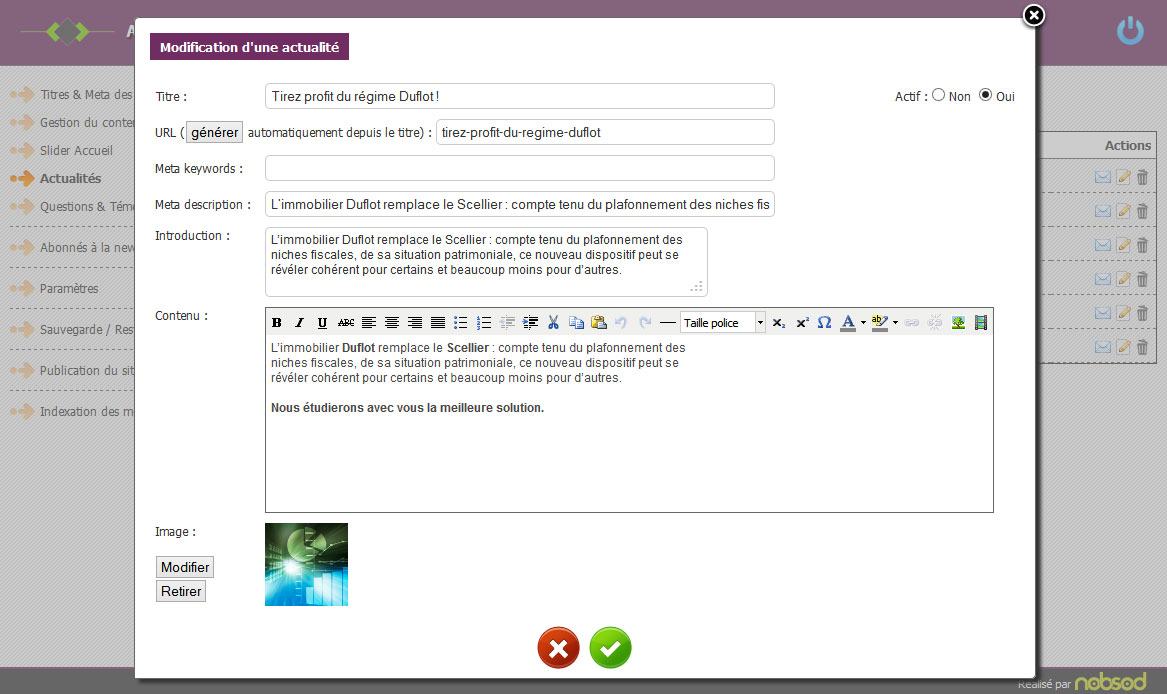
Task: Click the news image thumbnail
Action: point(306,564)
